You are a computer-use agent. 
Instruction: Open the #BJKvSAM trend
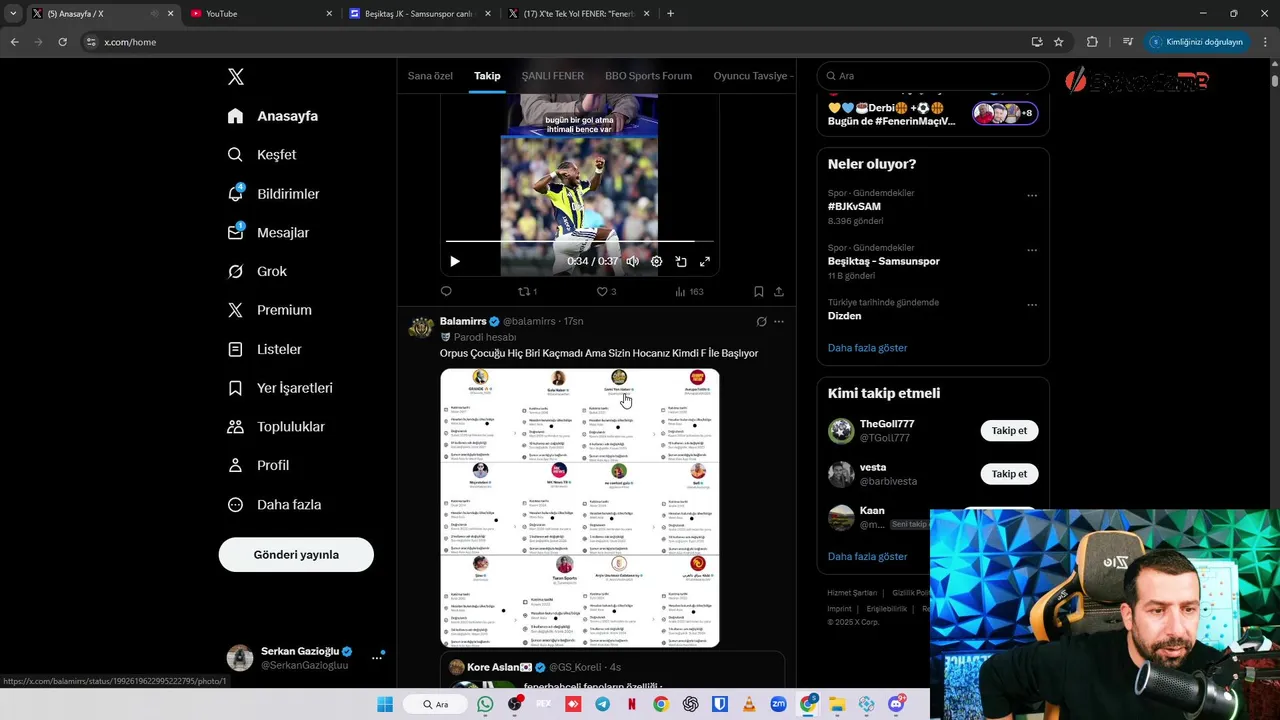point(854,207)
